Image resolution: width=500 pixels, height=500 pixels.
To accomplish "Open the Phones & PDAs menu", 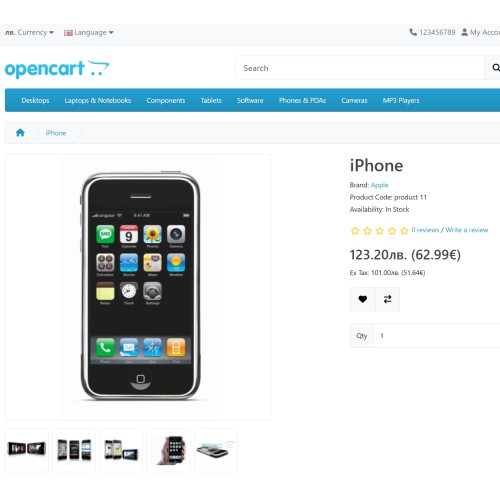I will (302, 100).
